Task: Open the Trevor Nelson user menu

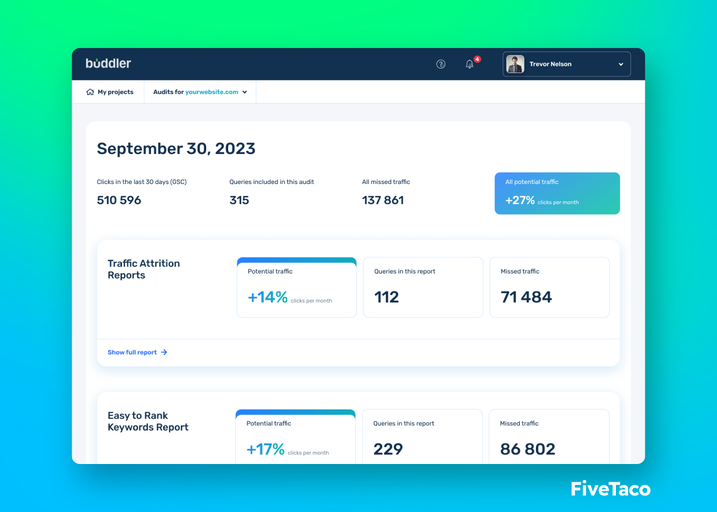Action: [x=567, y=64]
